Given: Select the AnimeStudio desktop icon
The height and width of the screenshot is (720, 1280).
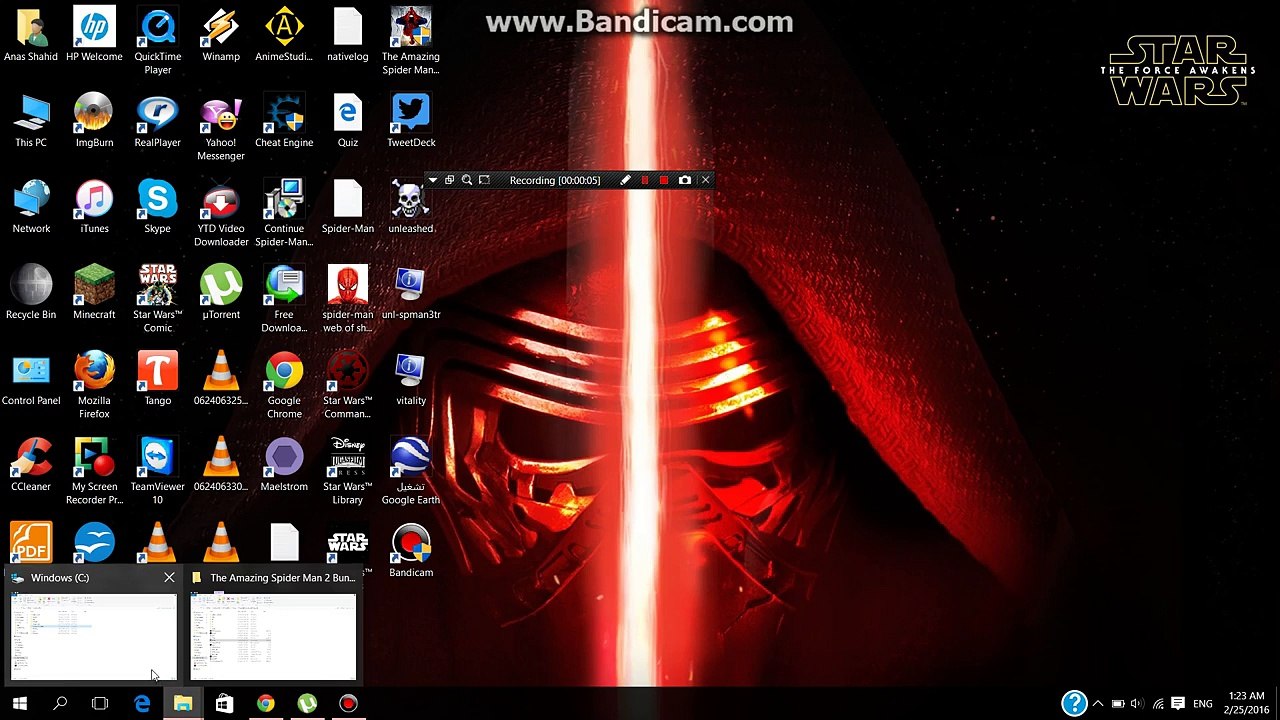Looking at the screenshot, I should (284, 35).
